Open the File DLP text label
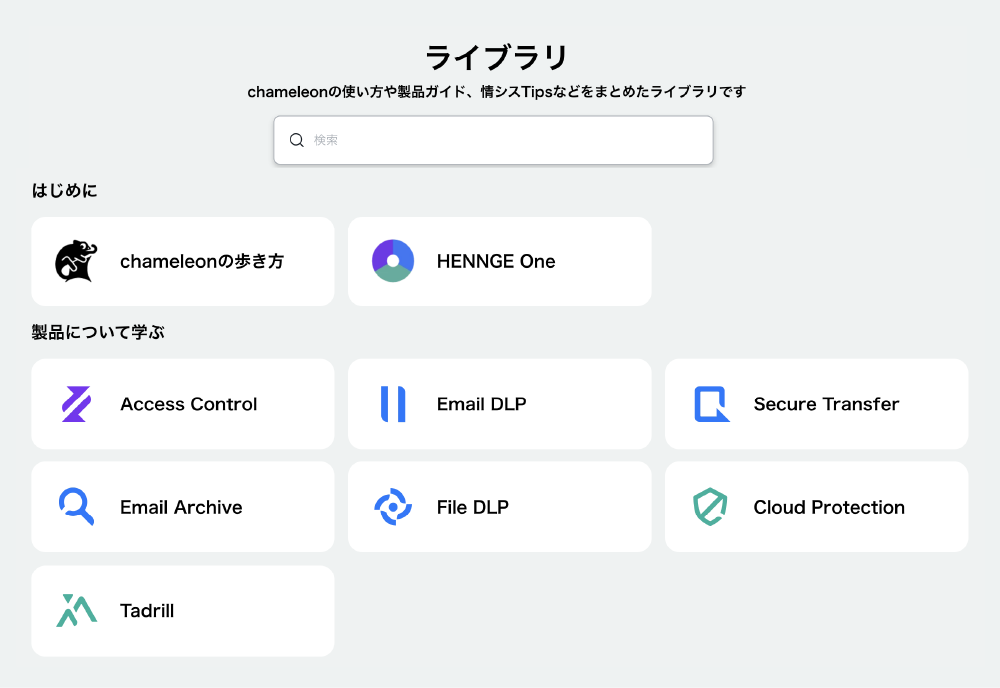 (x=473, y=507)
